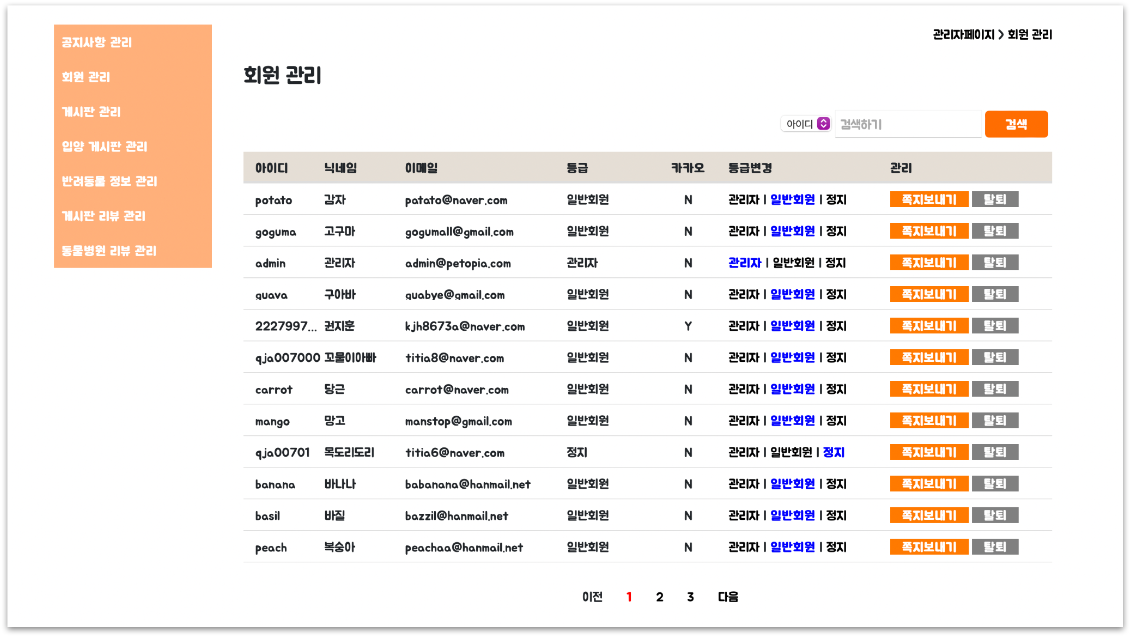Click the 2227997... user ID
Viewport: 1130px width, 636px height.
(x=285, y=326)
